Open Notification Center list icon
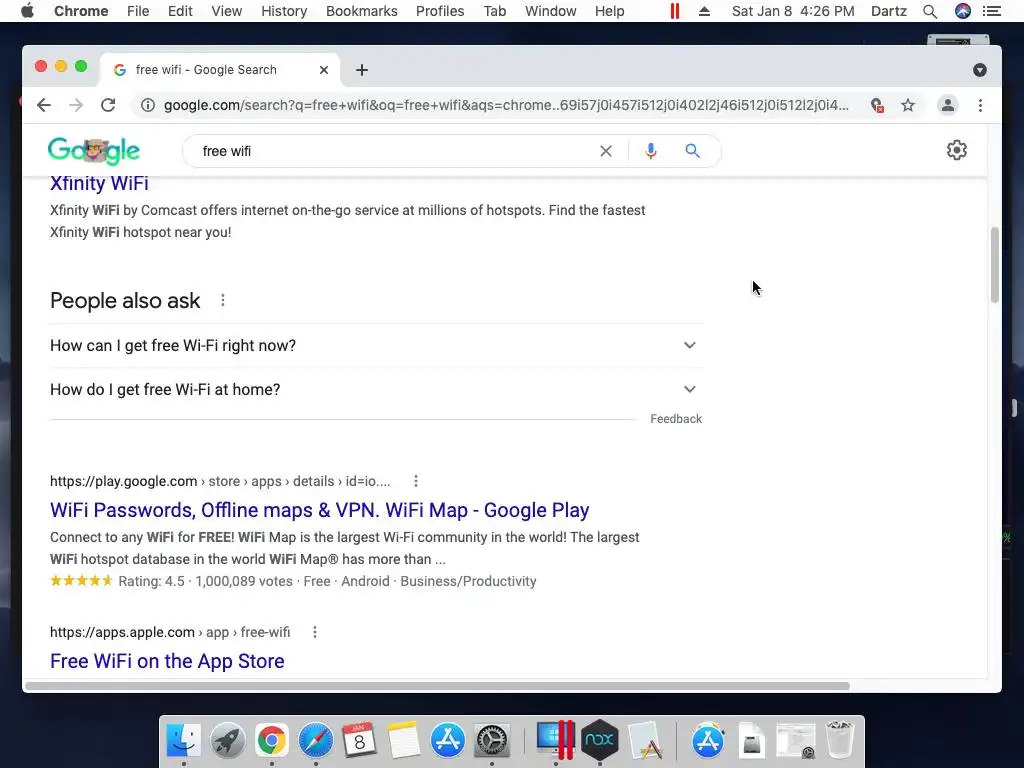 (992, 11)
